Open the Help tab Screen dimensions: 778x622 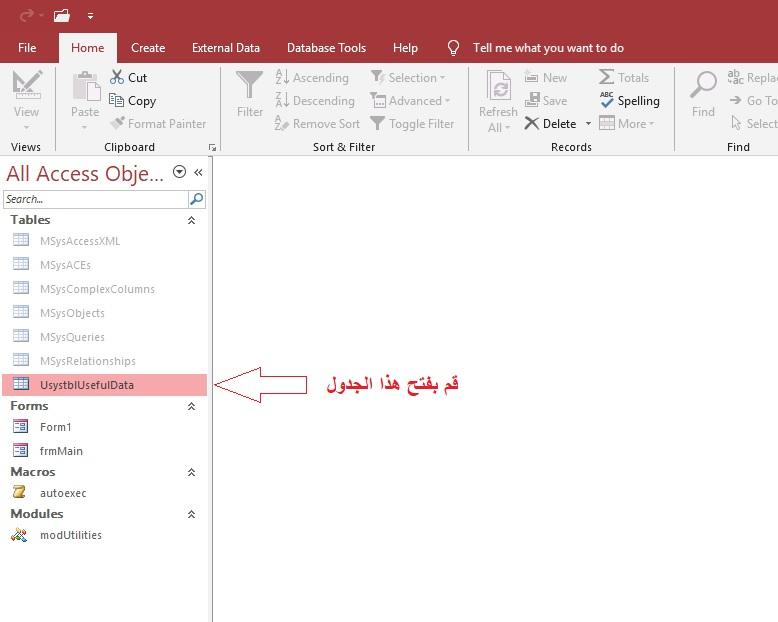click(405, 48)
